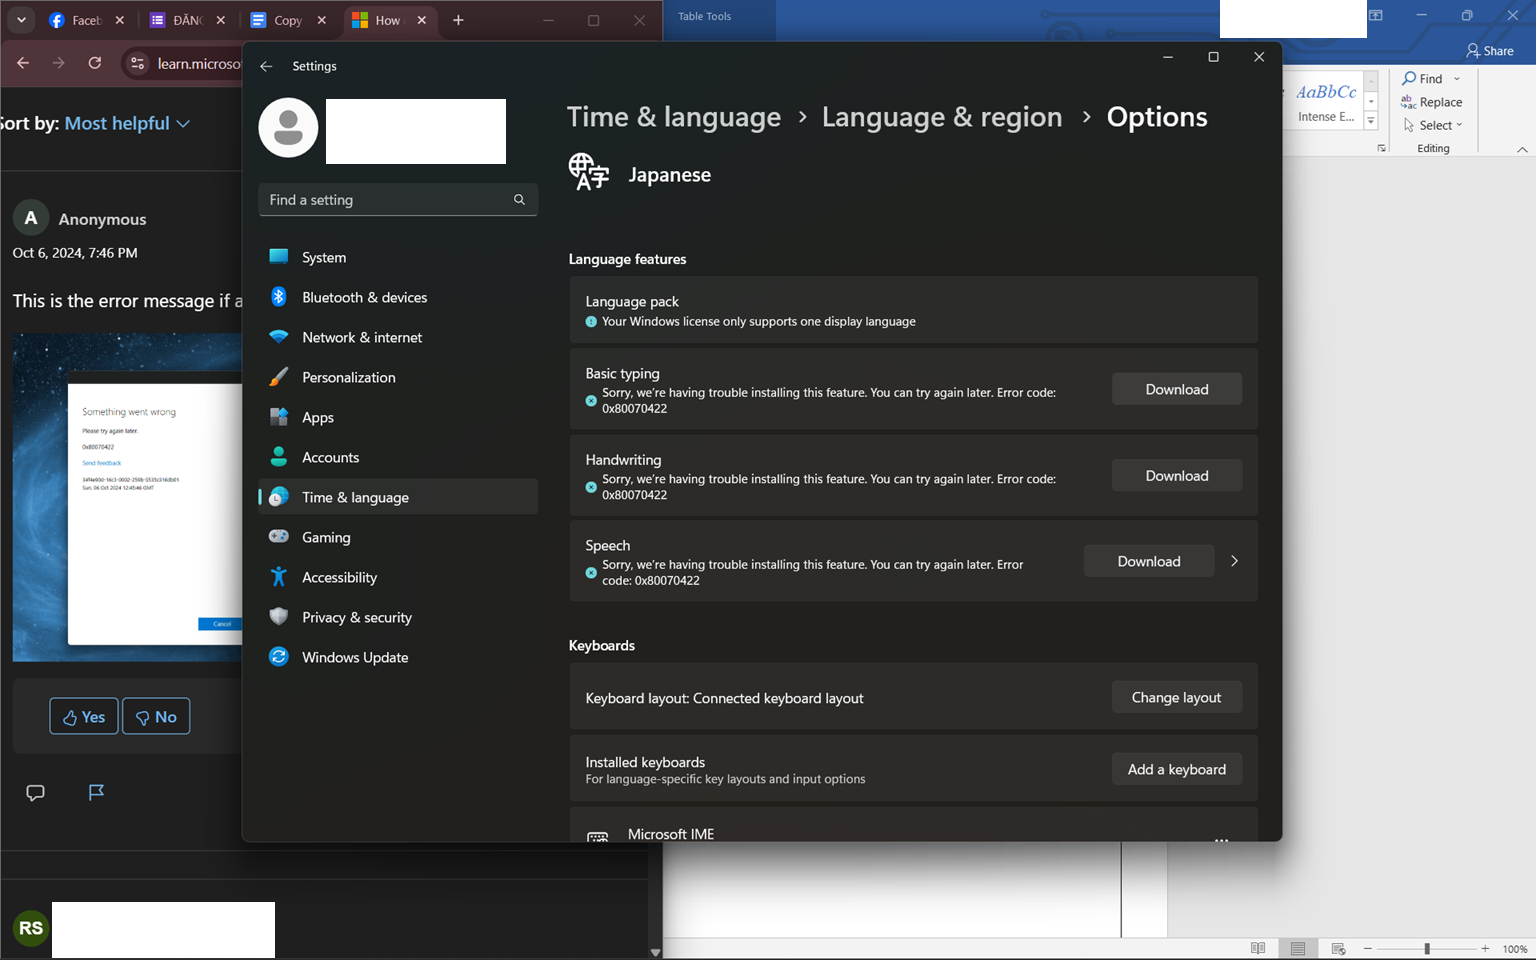
Task: Go to Privacy & security settings
Action: (398, 617)
